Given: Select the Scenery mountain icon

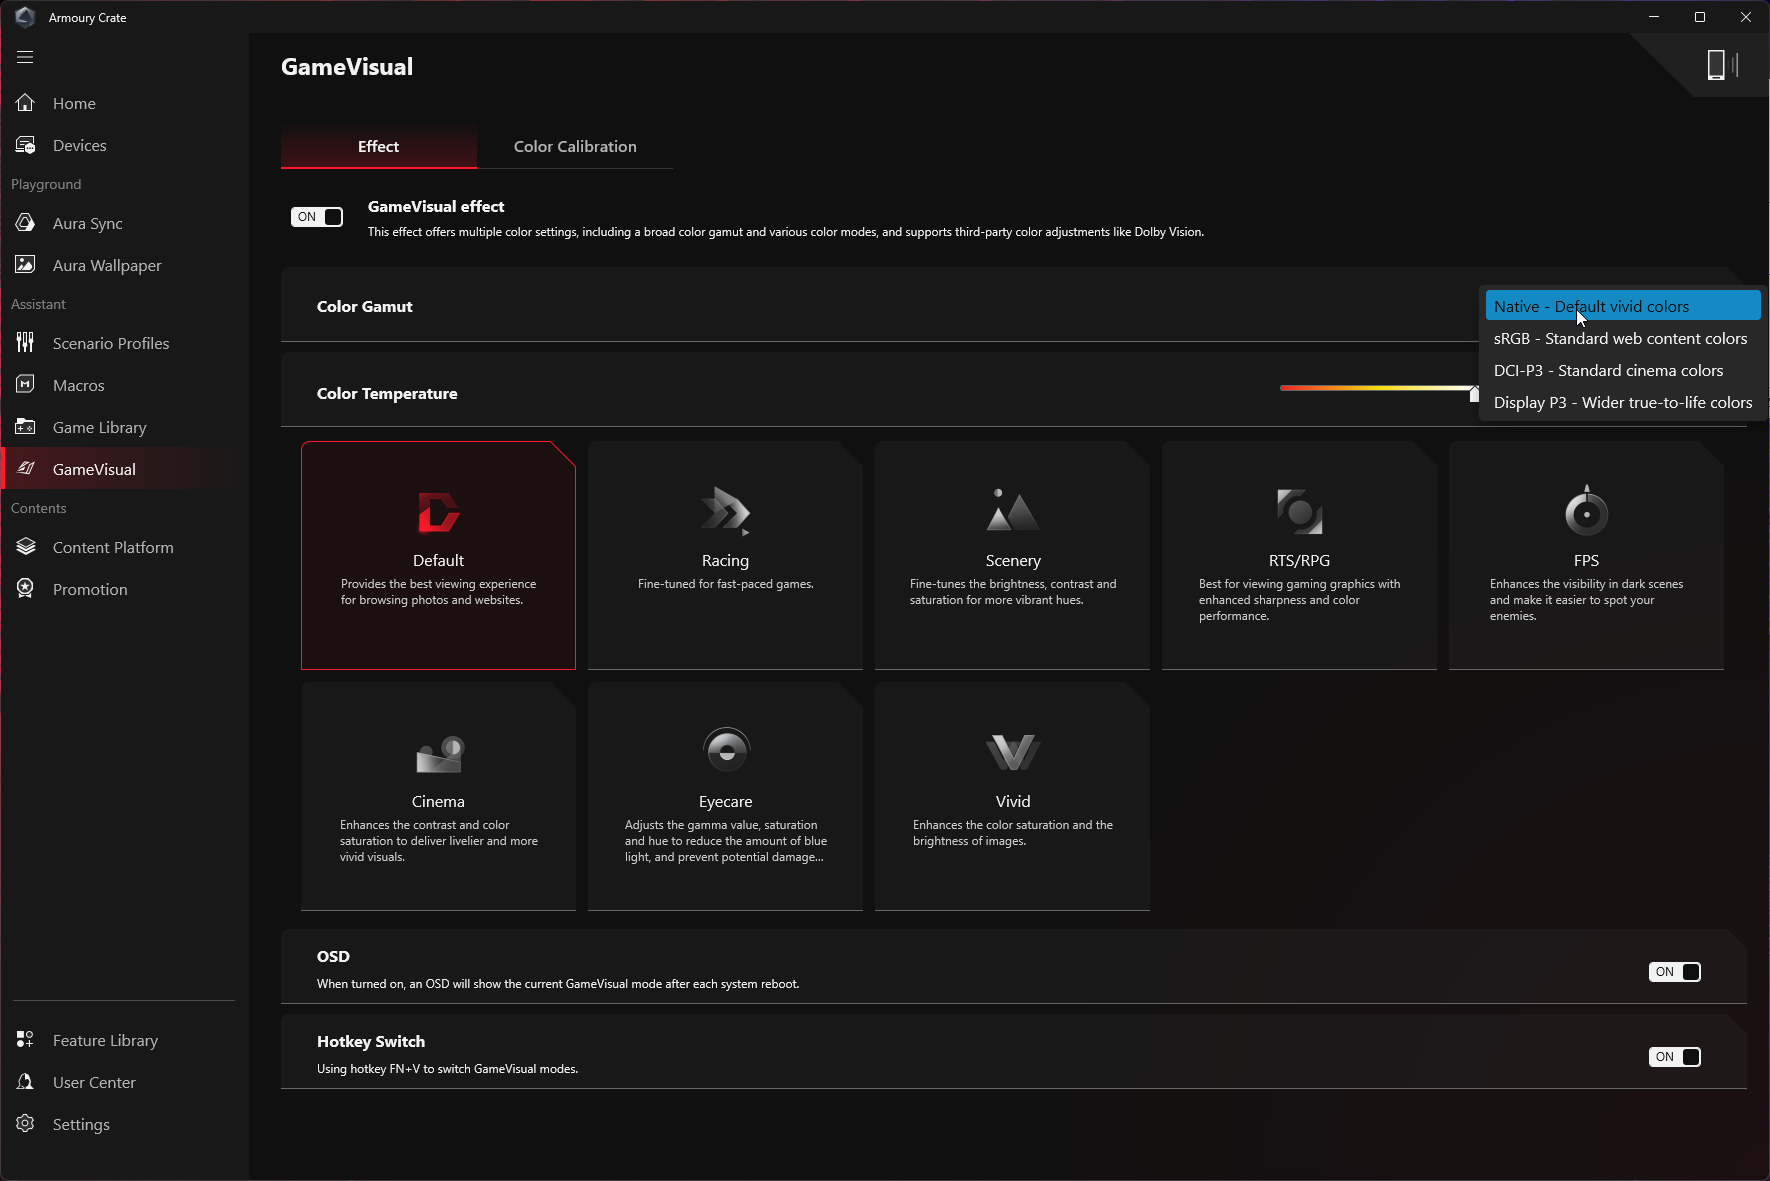Looking at the screenshot, I should click(1012, 510).
